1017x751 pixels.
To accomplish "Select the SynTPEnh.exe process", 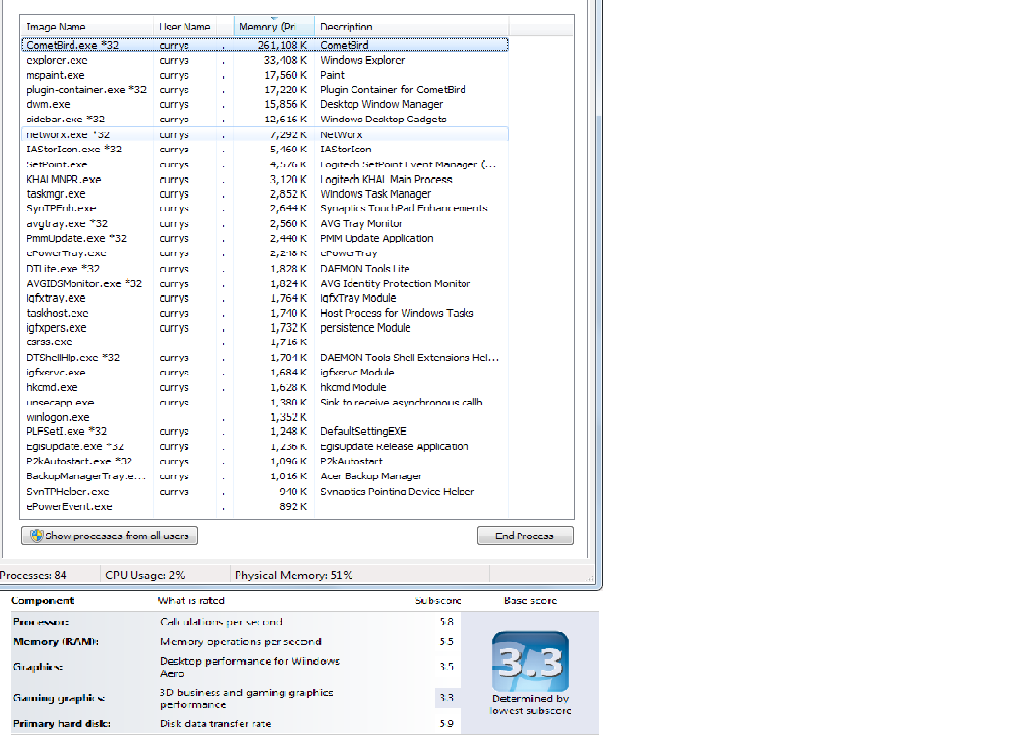I will coord(265,208).
